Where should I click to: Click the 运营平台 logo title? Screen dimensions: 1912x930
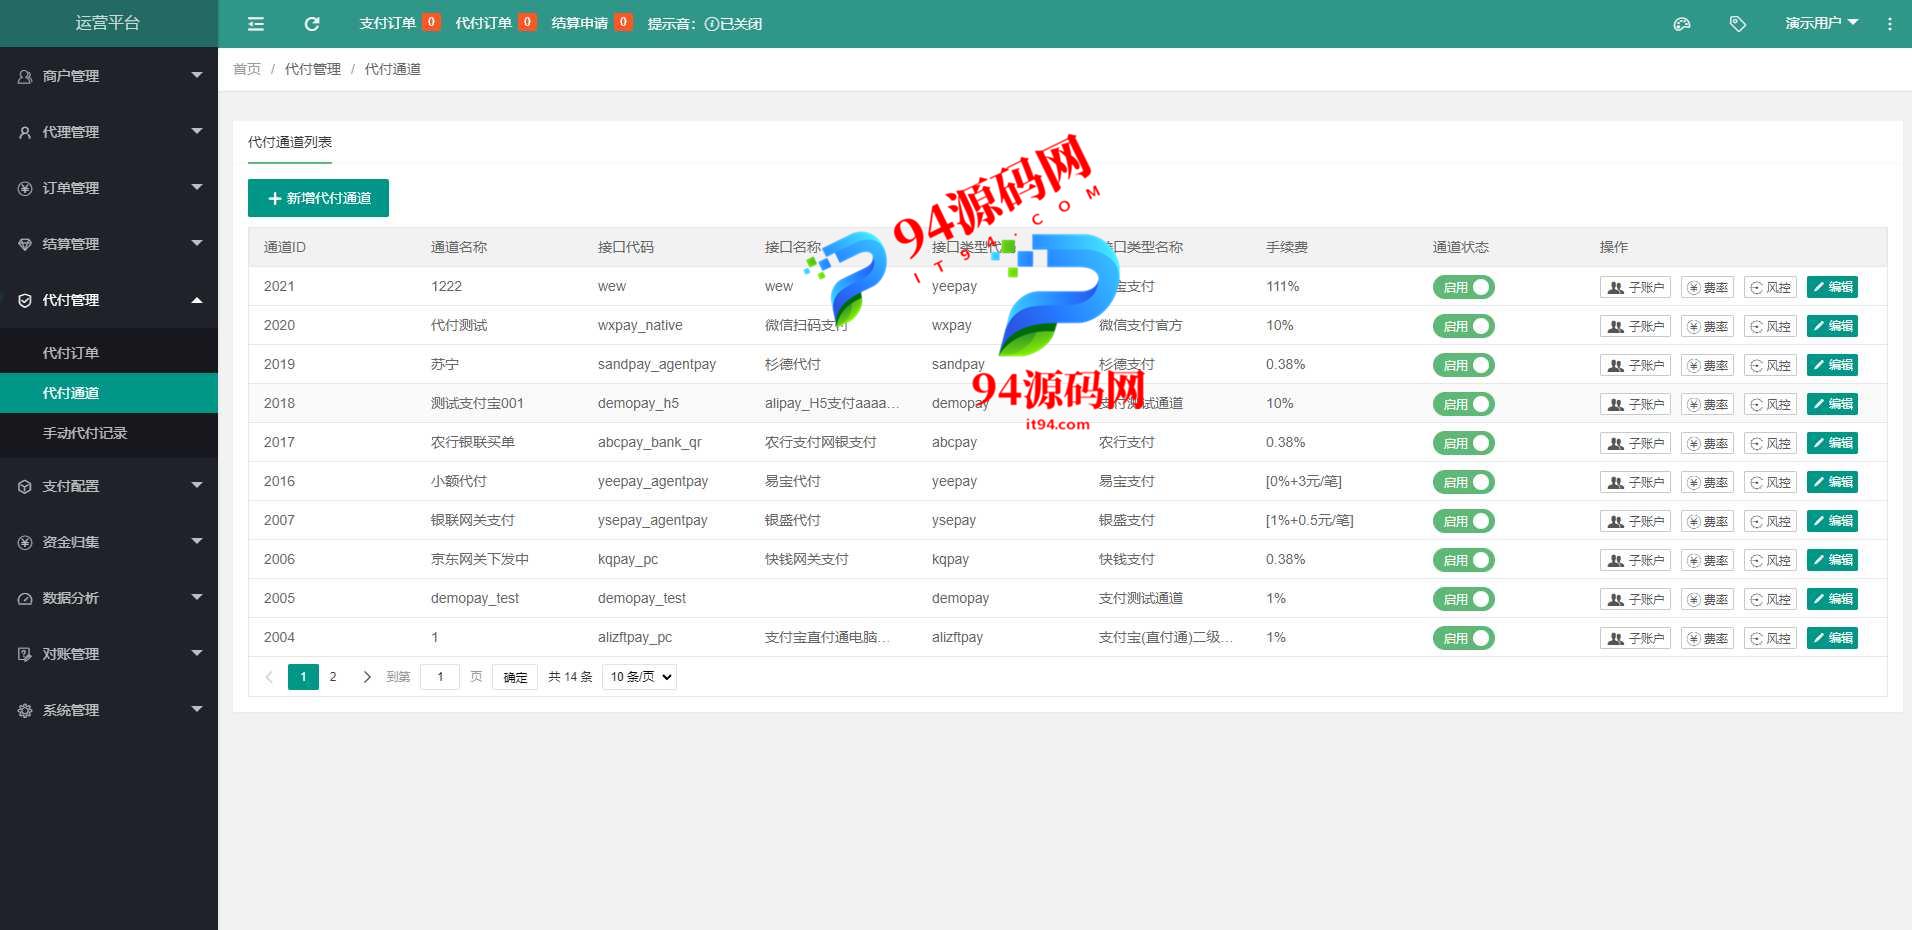(x=108, y=23)
